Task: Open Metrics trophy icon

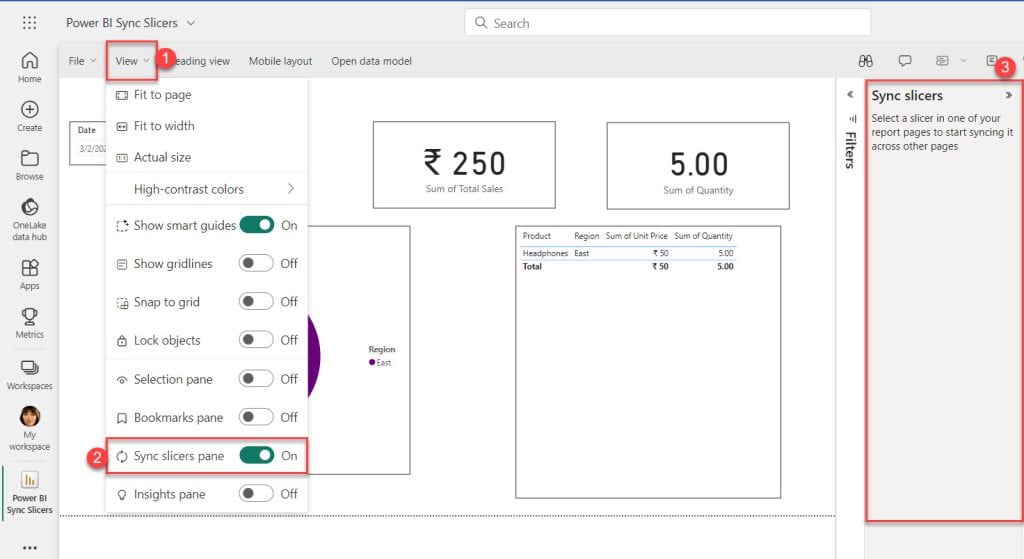Action: click(29, 316)
